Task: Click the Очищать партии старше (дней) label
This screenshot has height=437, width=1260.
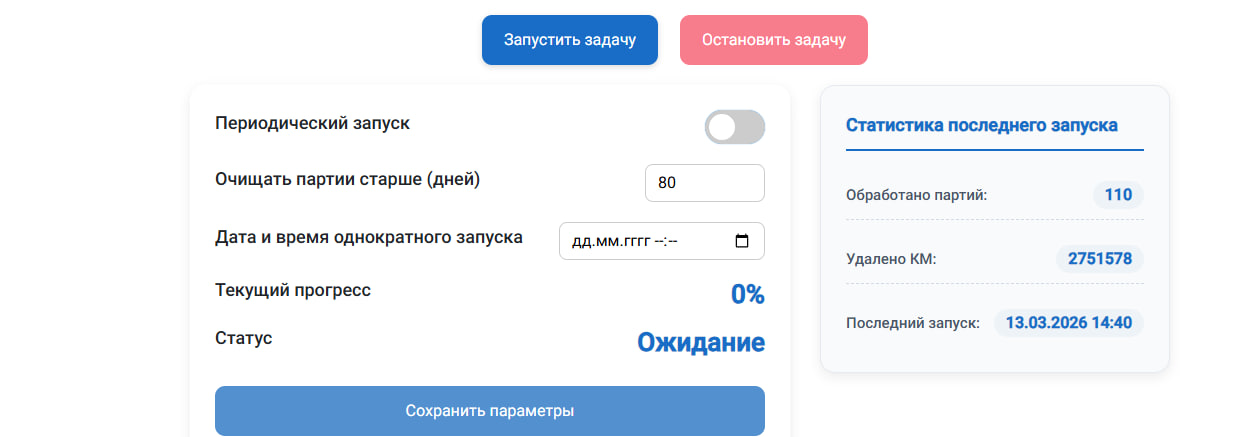Action: [347, 179]
